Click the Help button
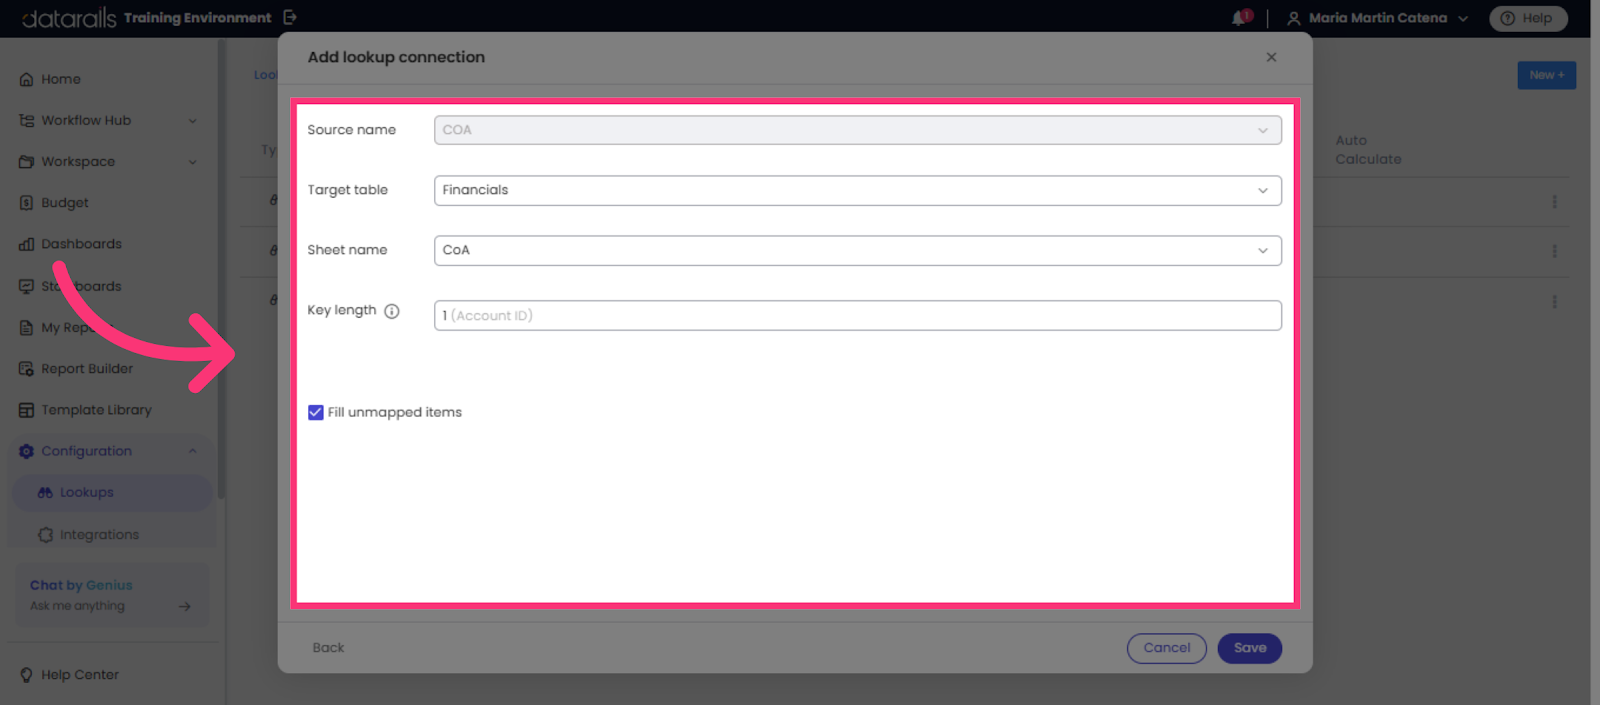The height and width of the screenshot is (705, 1600). 1528,18
